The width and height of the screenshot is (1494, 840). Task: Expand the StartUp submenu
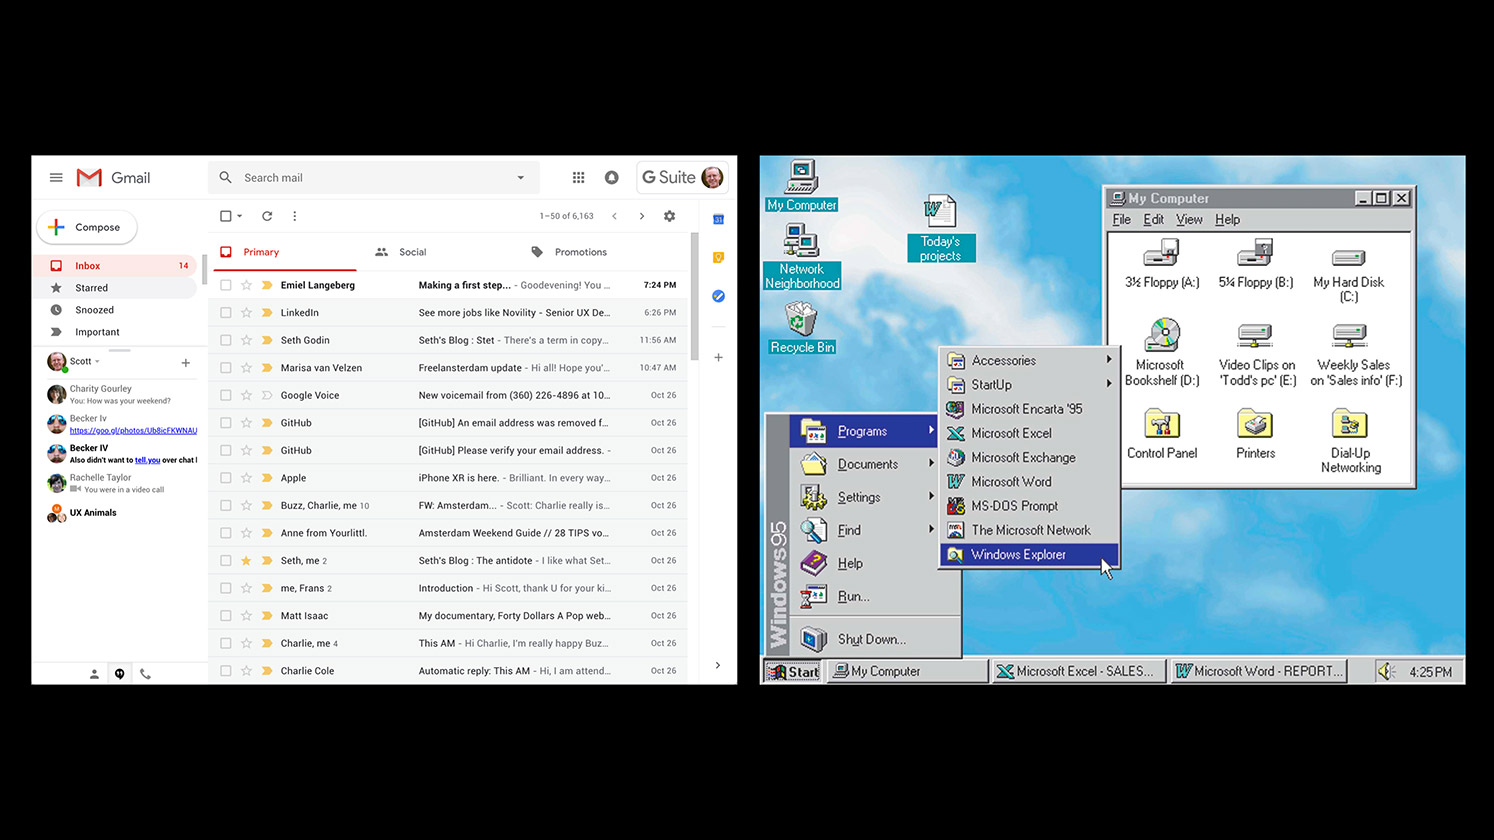pos(1109,384)
